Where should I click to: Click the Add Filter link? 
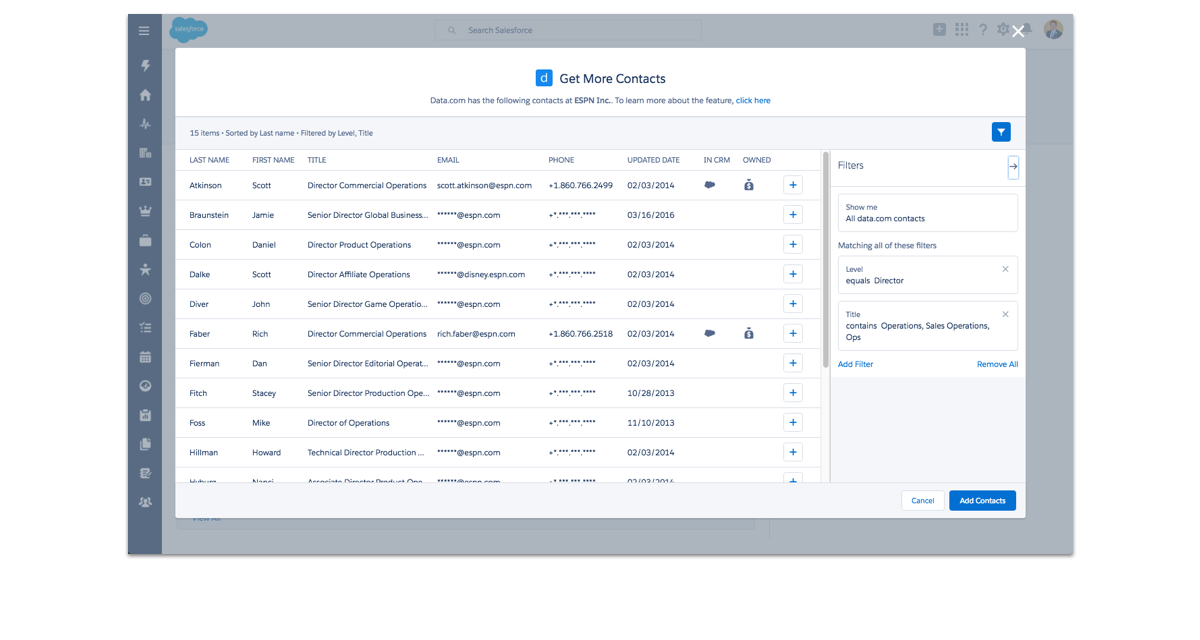[855, 364]
